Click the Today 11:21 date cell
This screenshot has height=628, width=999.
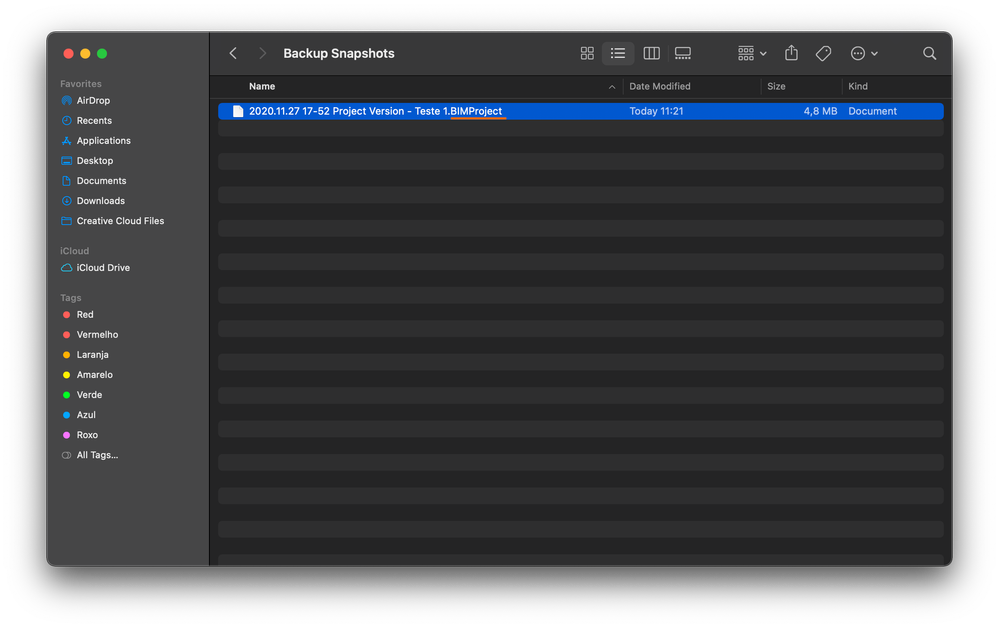pos(656,111)
